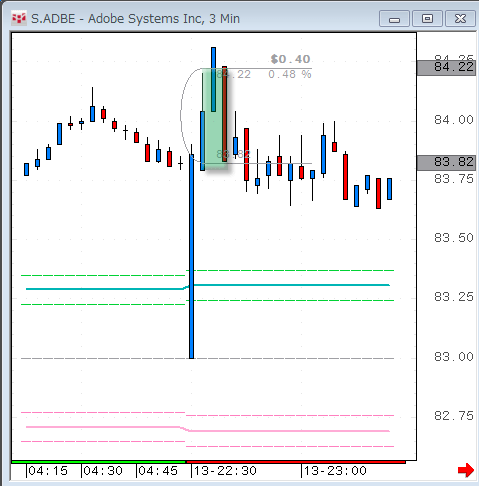Screen dimensions: 479x486
Task: Click the long blue candle reaching 83.00
Action: 191,257
